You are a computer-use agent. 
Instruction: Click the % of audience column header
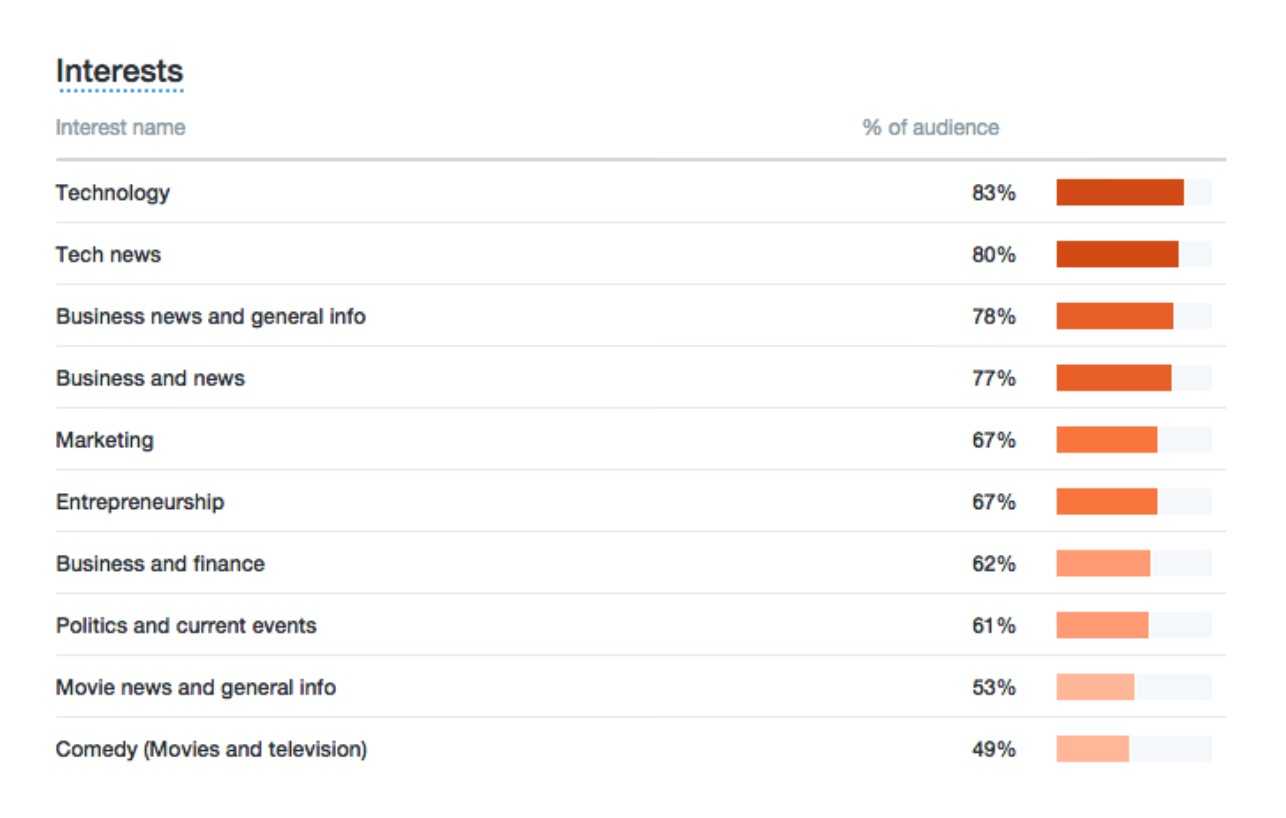click(930, 127)
